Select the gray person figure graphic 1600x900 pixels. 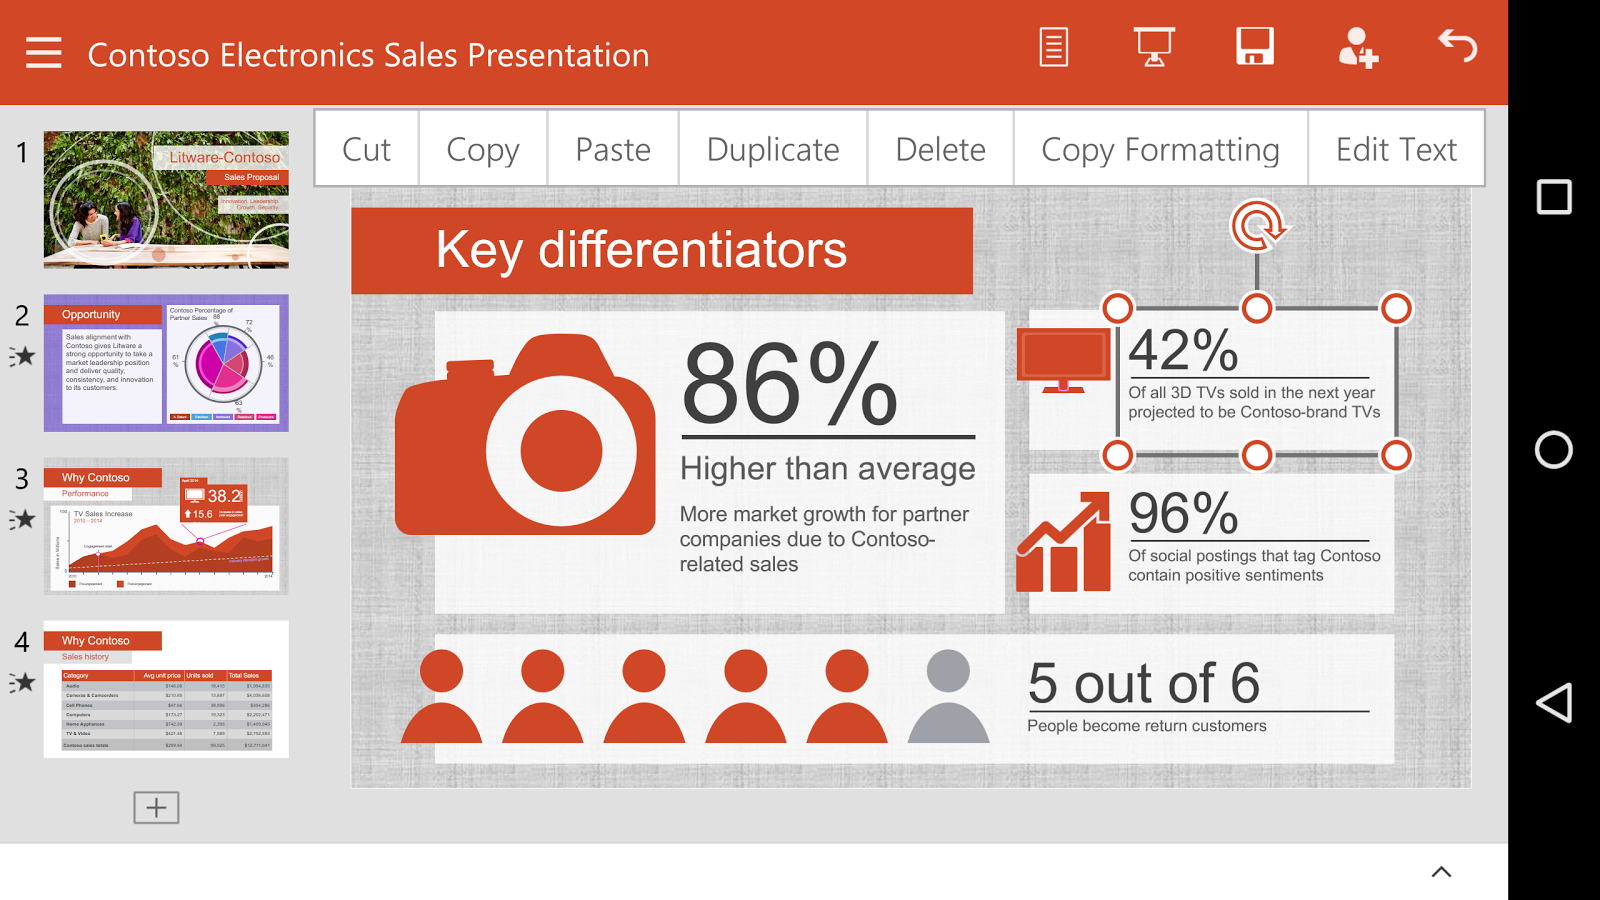coord(948,696)
